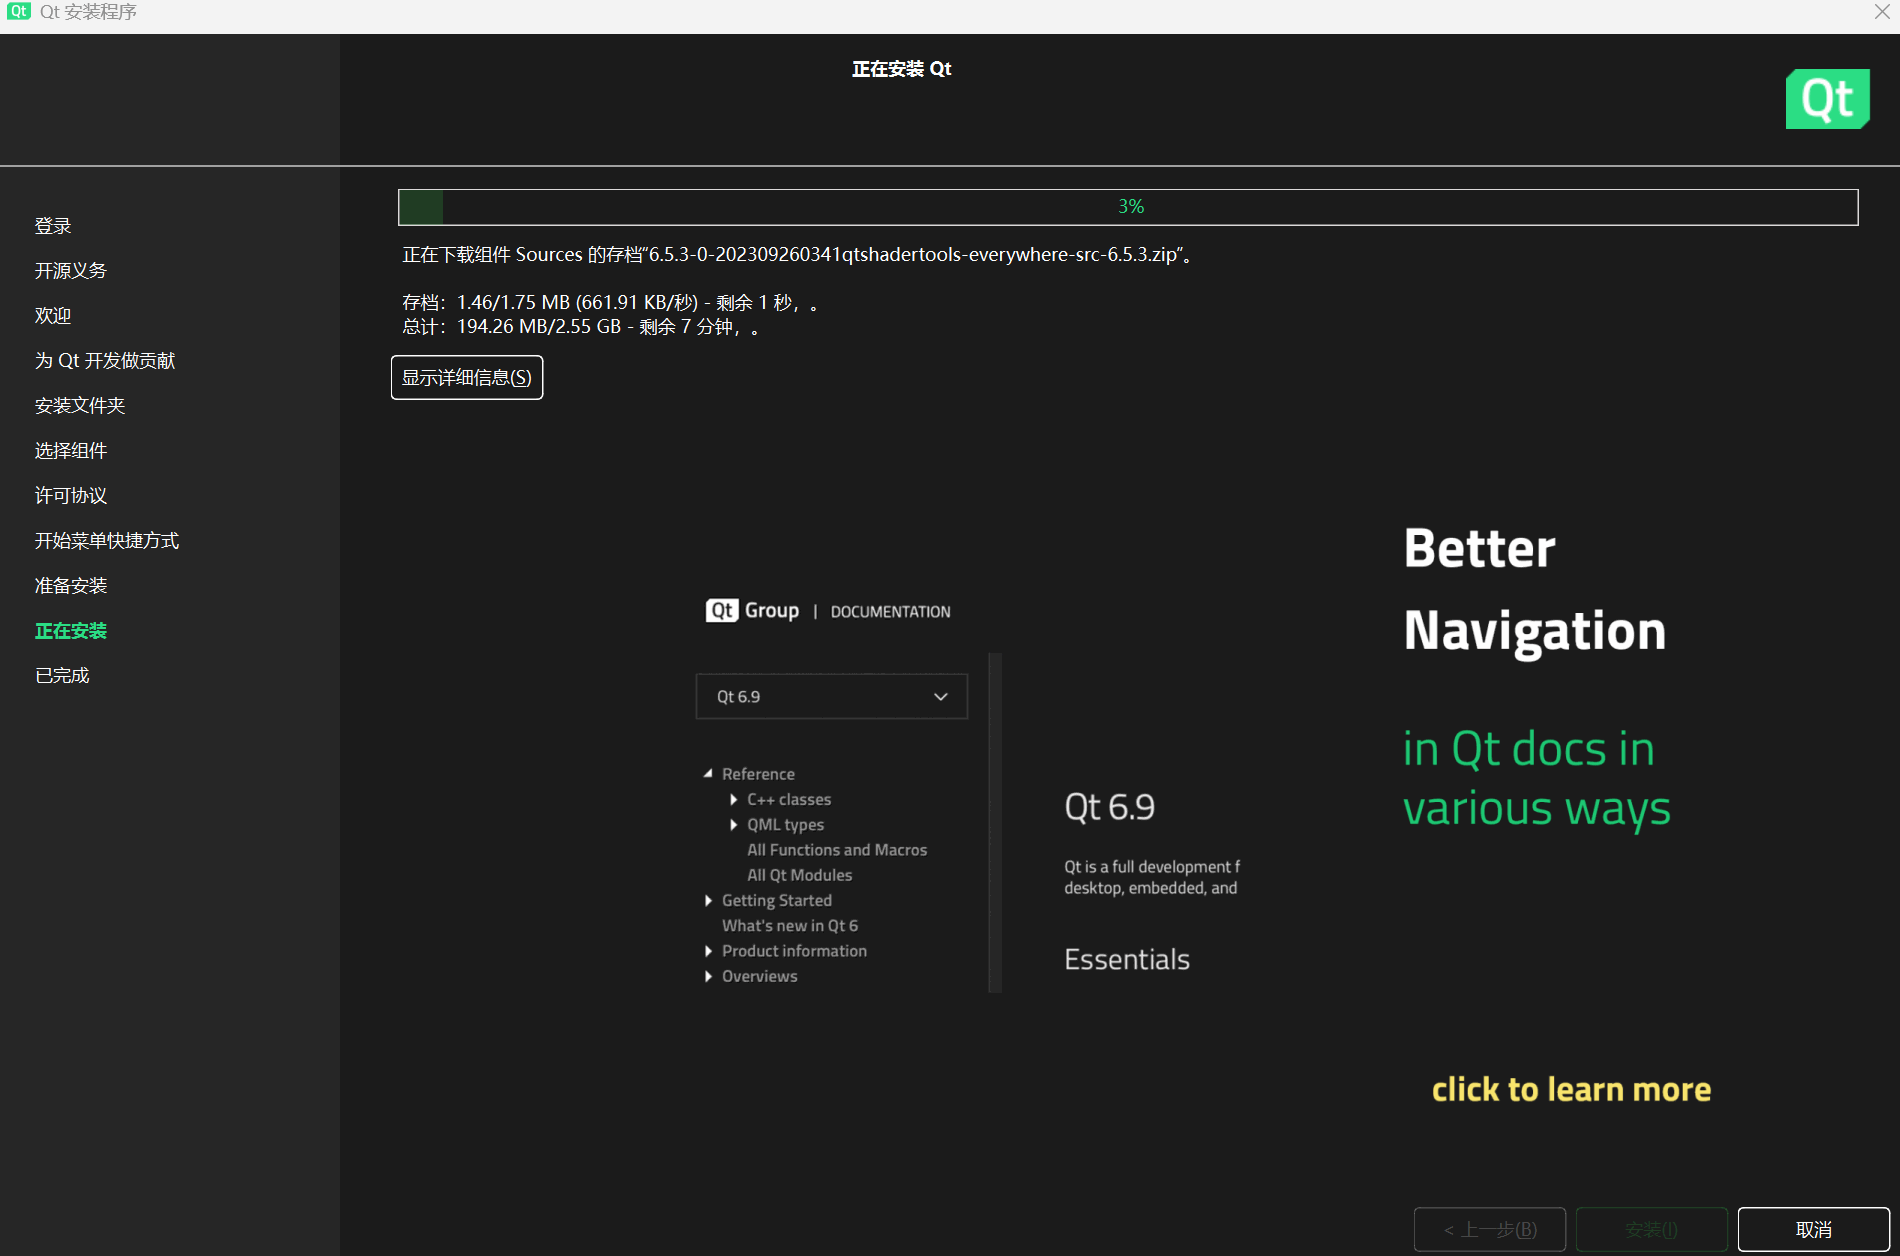Click the Essentials heading in banner
This screenshot has height=1256, width=1900.
(1127, 960)
